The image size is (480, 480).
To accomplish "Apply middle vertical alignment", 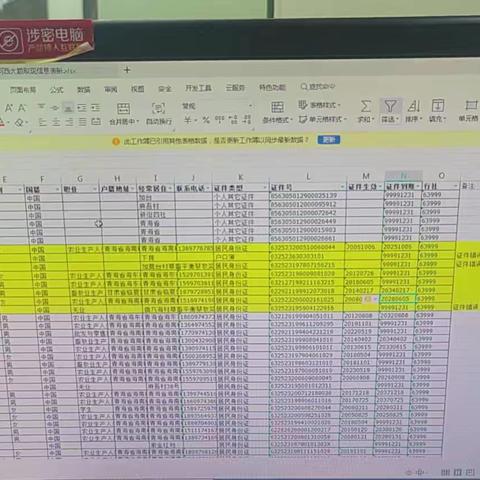I will 55,107.
